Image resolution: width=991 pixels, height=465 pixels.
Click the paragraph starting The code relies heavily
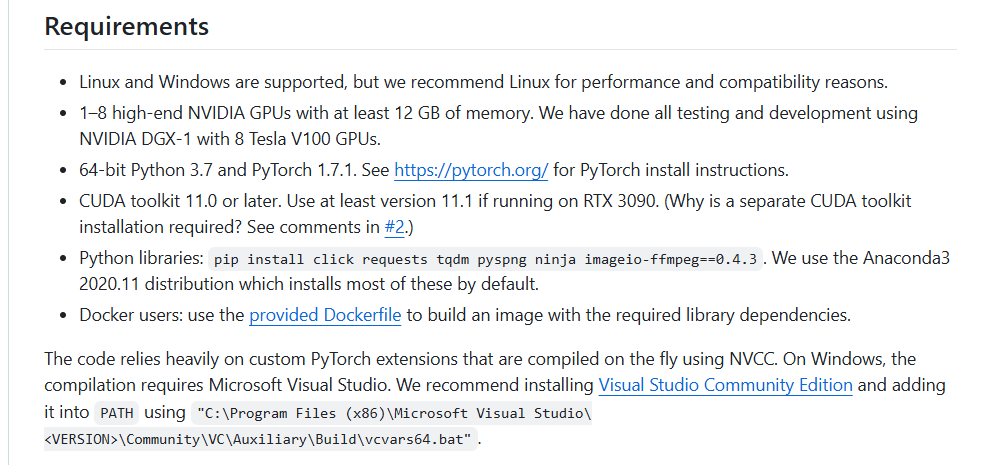point(496,398)
